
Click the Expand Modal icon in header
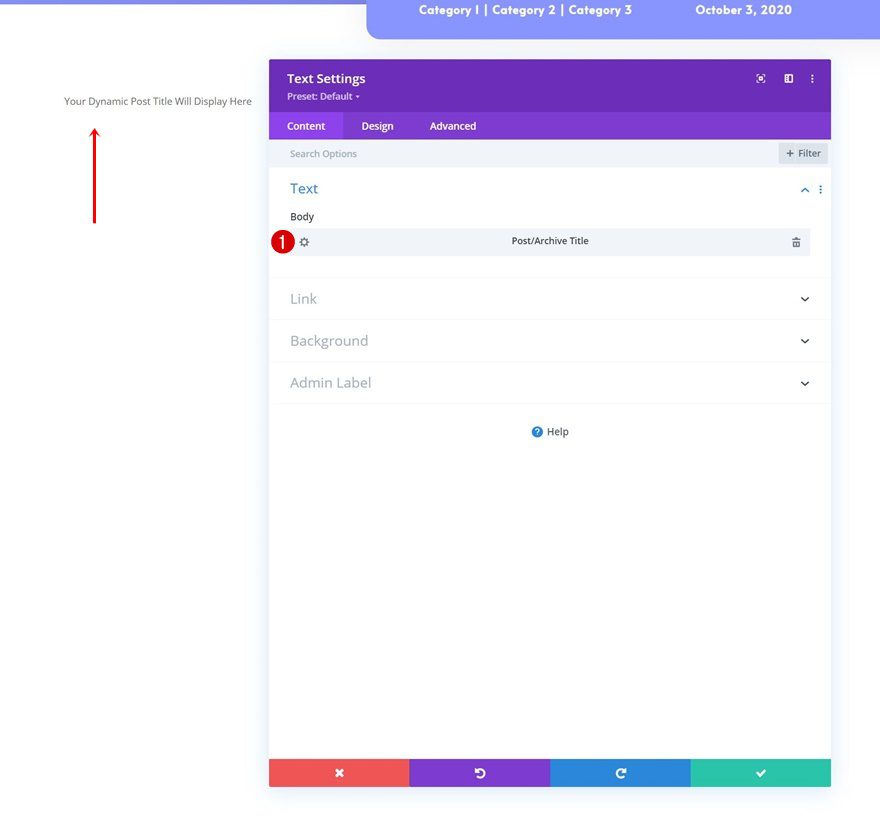pyautogui.click(x=760, y=78)
